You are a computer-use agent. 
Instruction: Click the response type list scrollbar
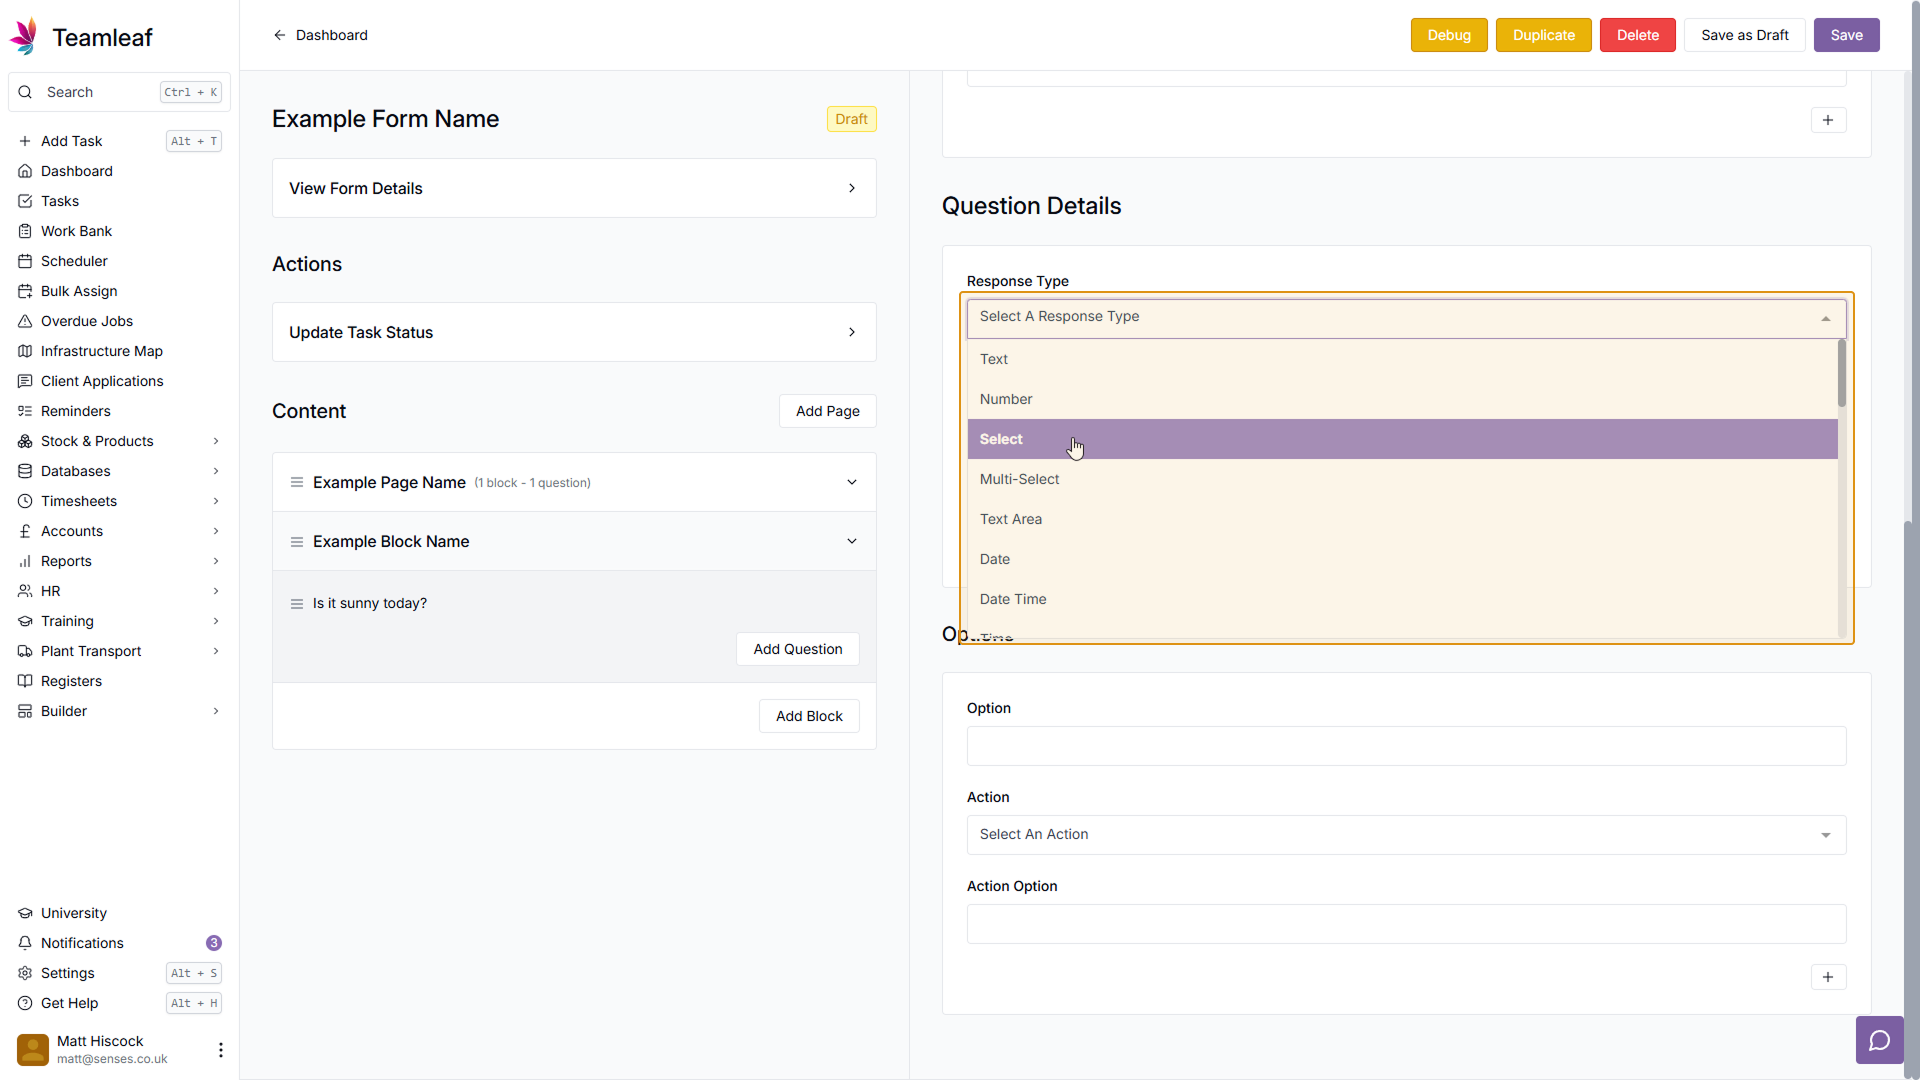click(1841, 374)
